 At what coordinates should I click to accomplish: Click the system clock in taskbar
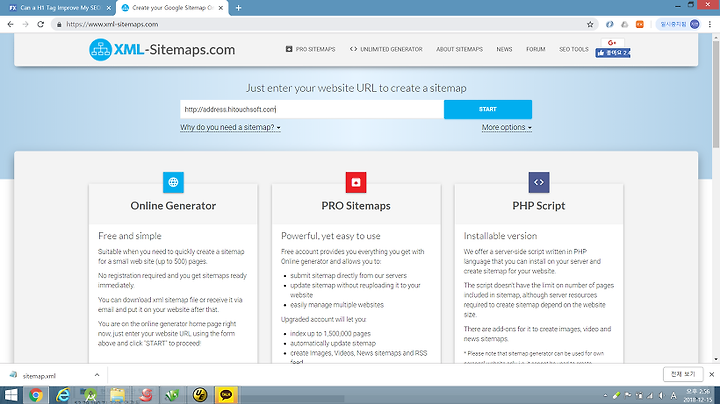point(698,395)
